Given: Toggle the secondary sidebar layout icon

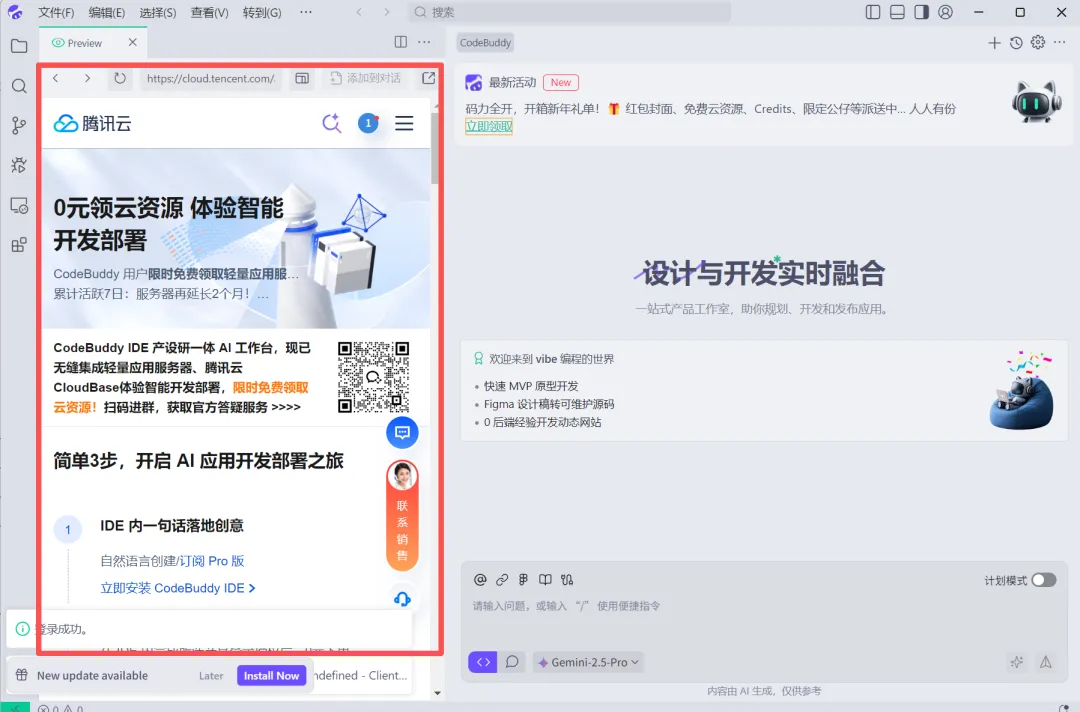Looking at the screenshot, I should [x=922, y=12].
